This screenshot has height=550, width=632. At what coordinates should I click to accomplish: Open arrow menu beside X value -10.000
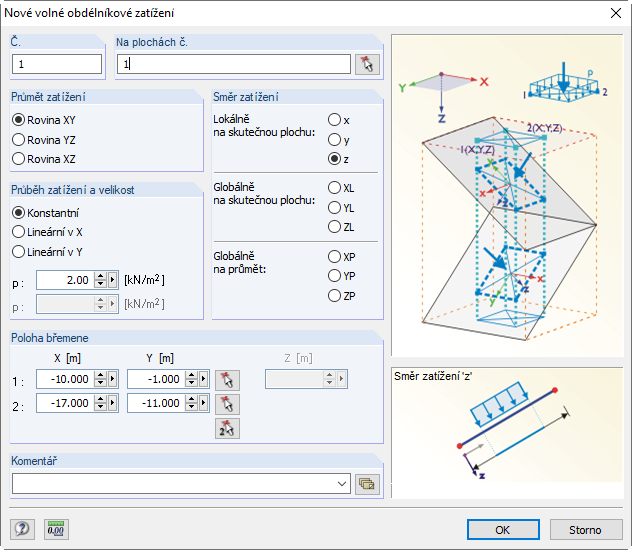tap(112, 379)
